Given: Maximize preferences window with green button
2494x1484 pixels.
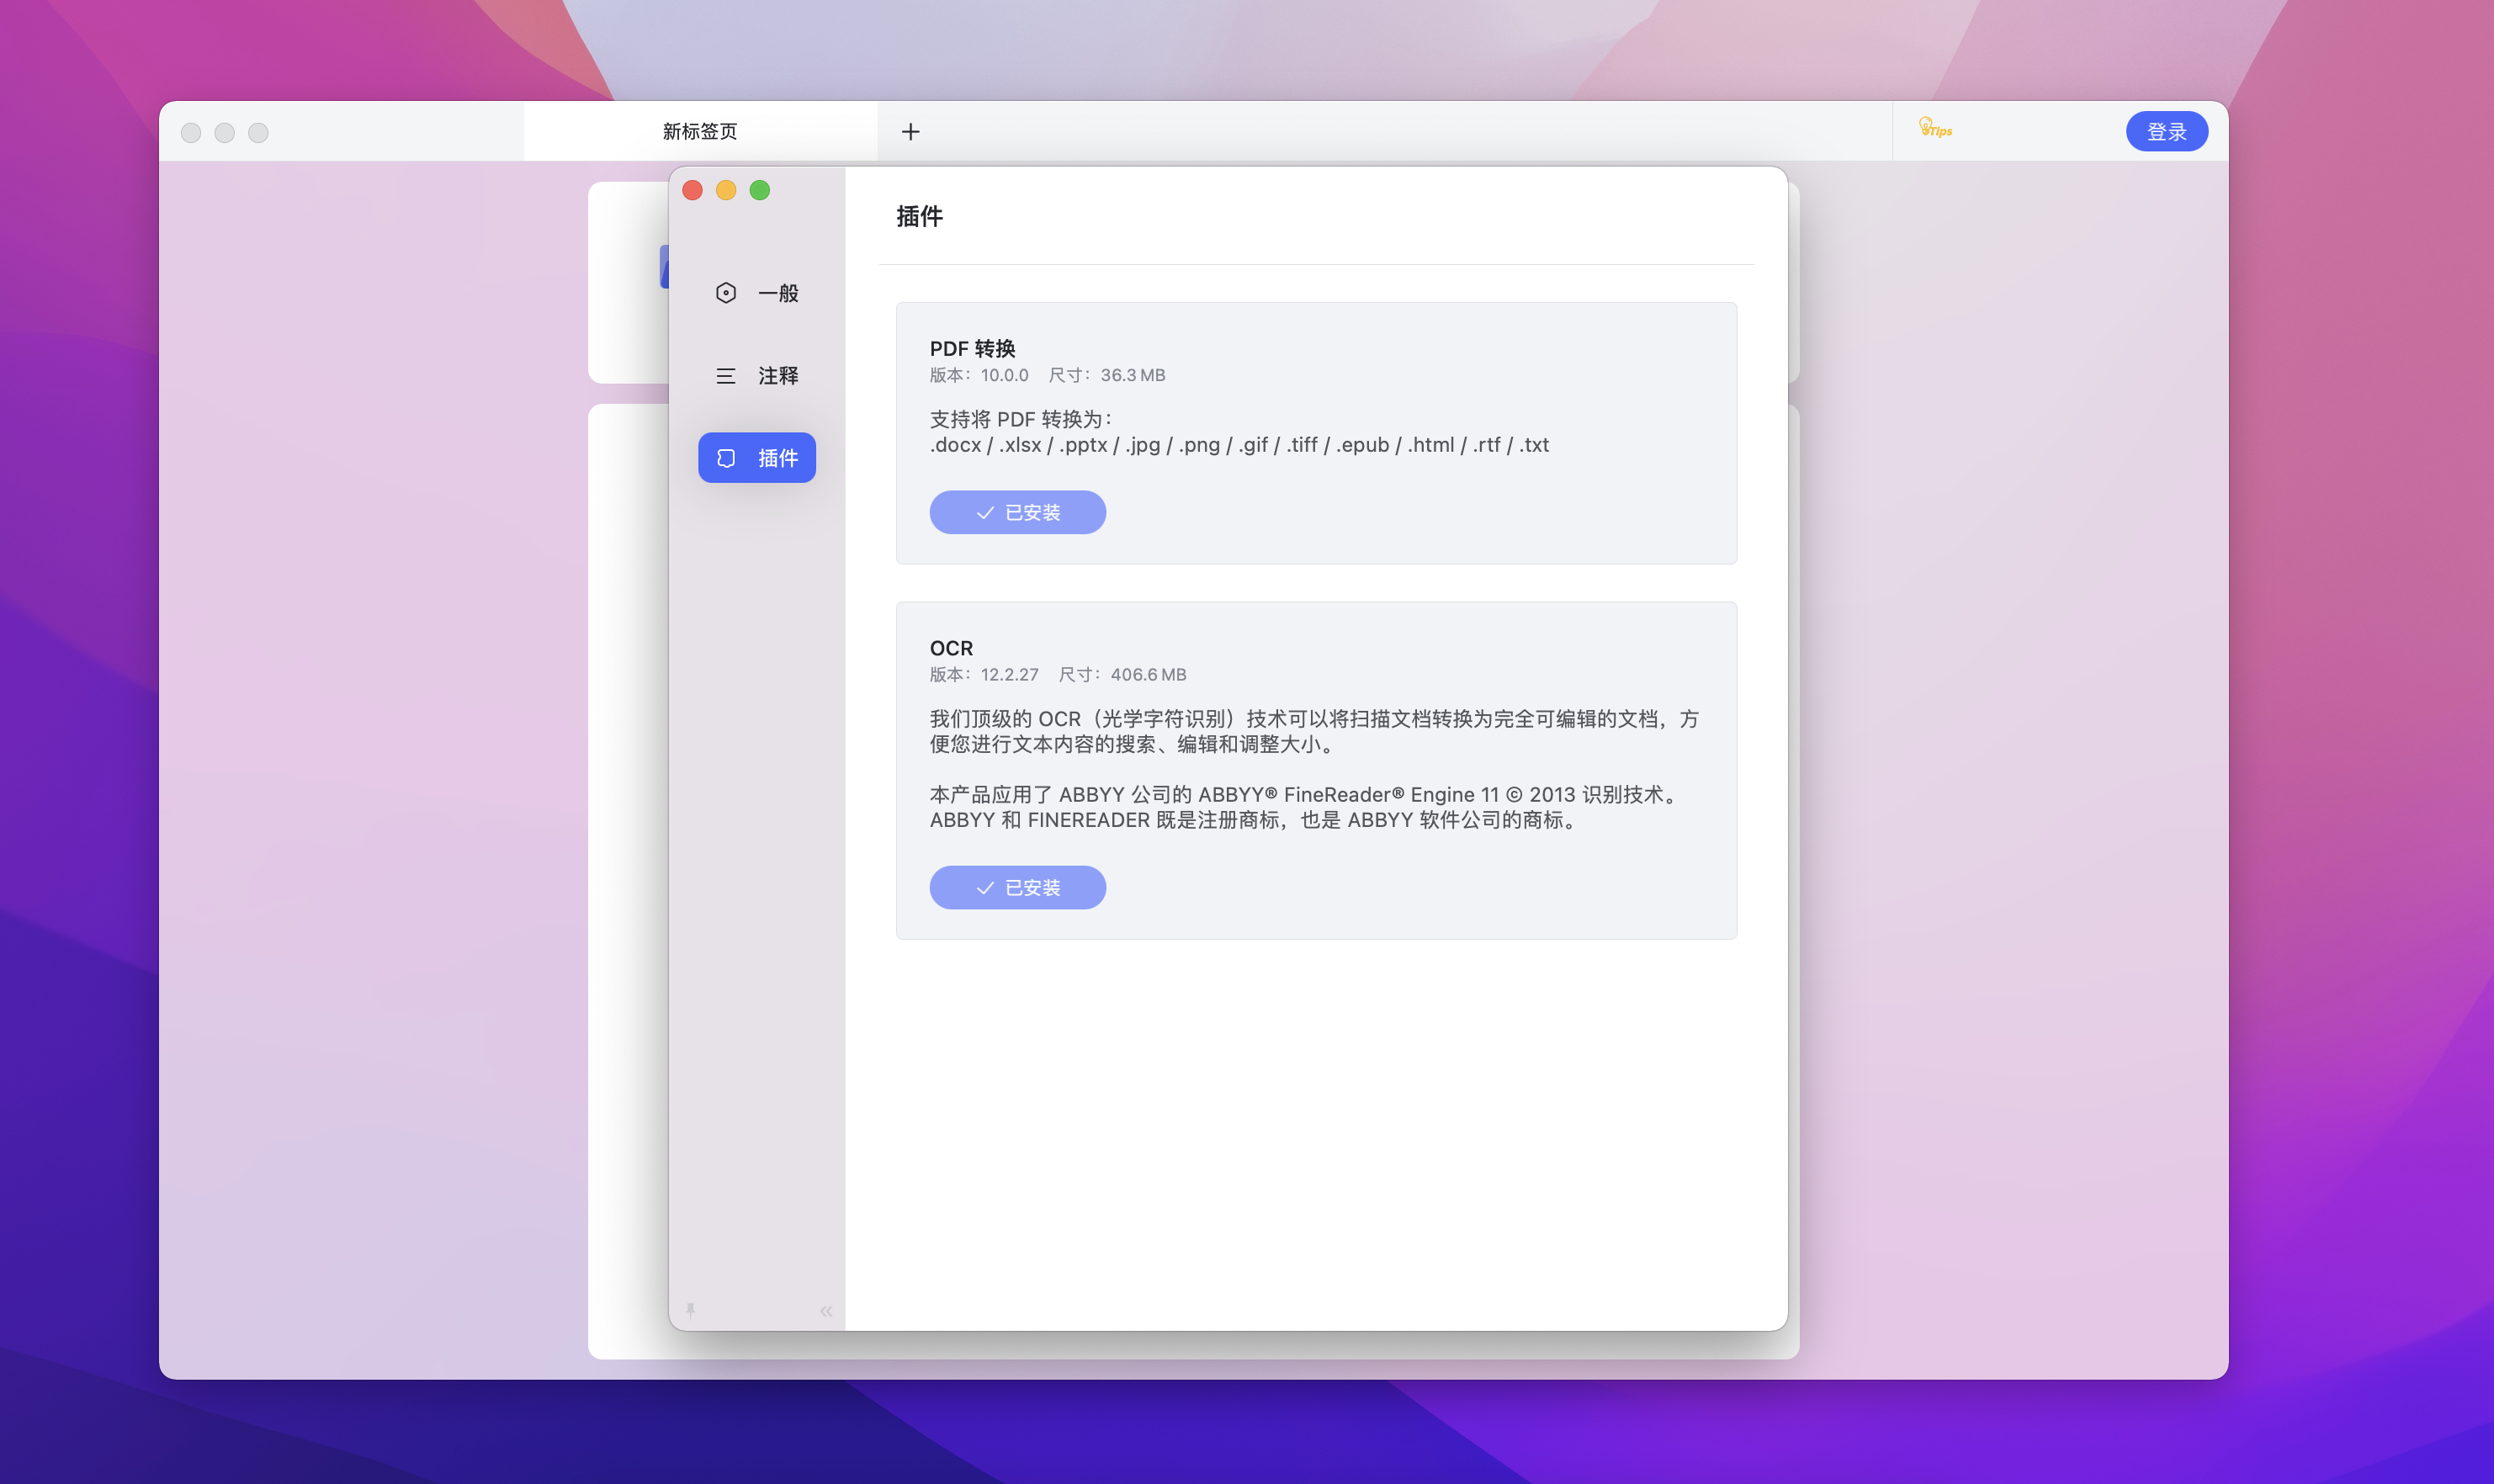Looking at the screenshot, I should pos(760,190).
